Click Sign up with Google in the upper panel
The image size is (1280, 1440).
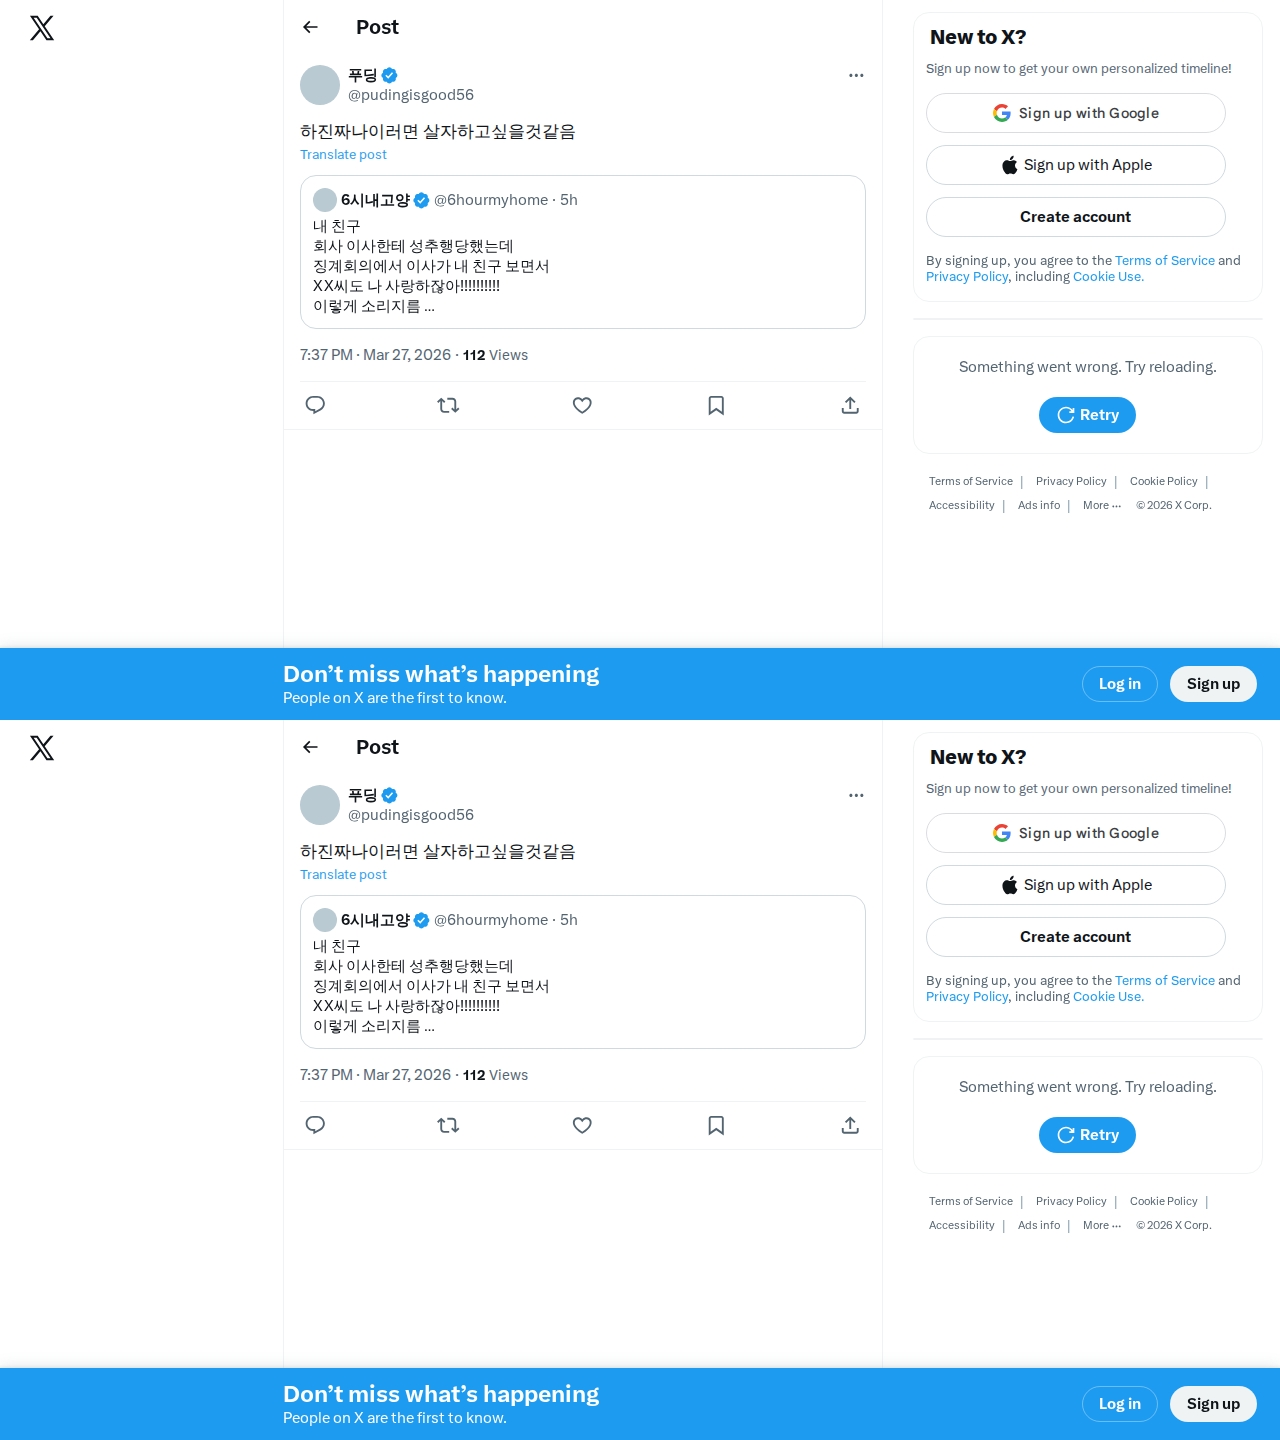(1076, 113)
